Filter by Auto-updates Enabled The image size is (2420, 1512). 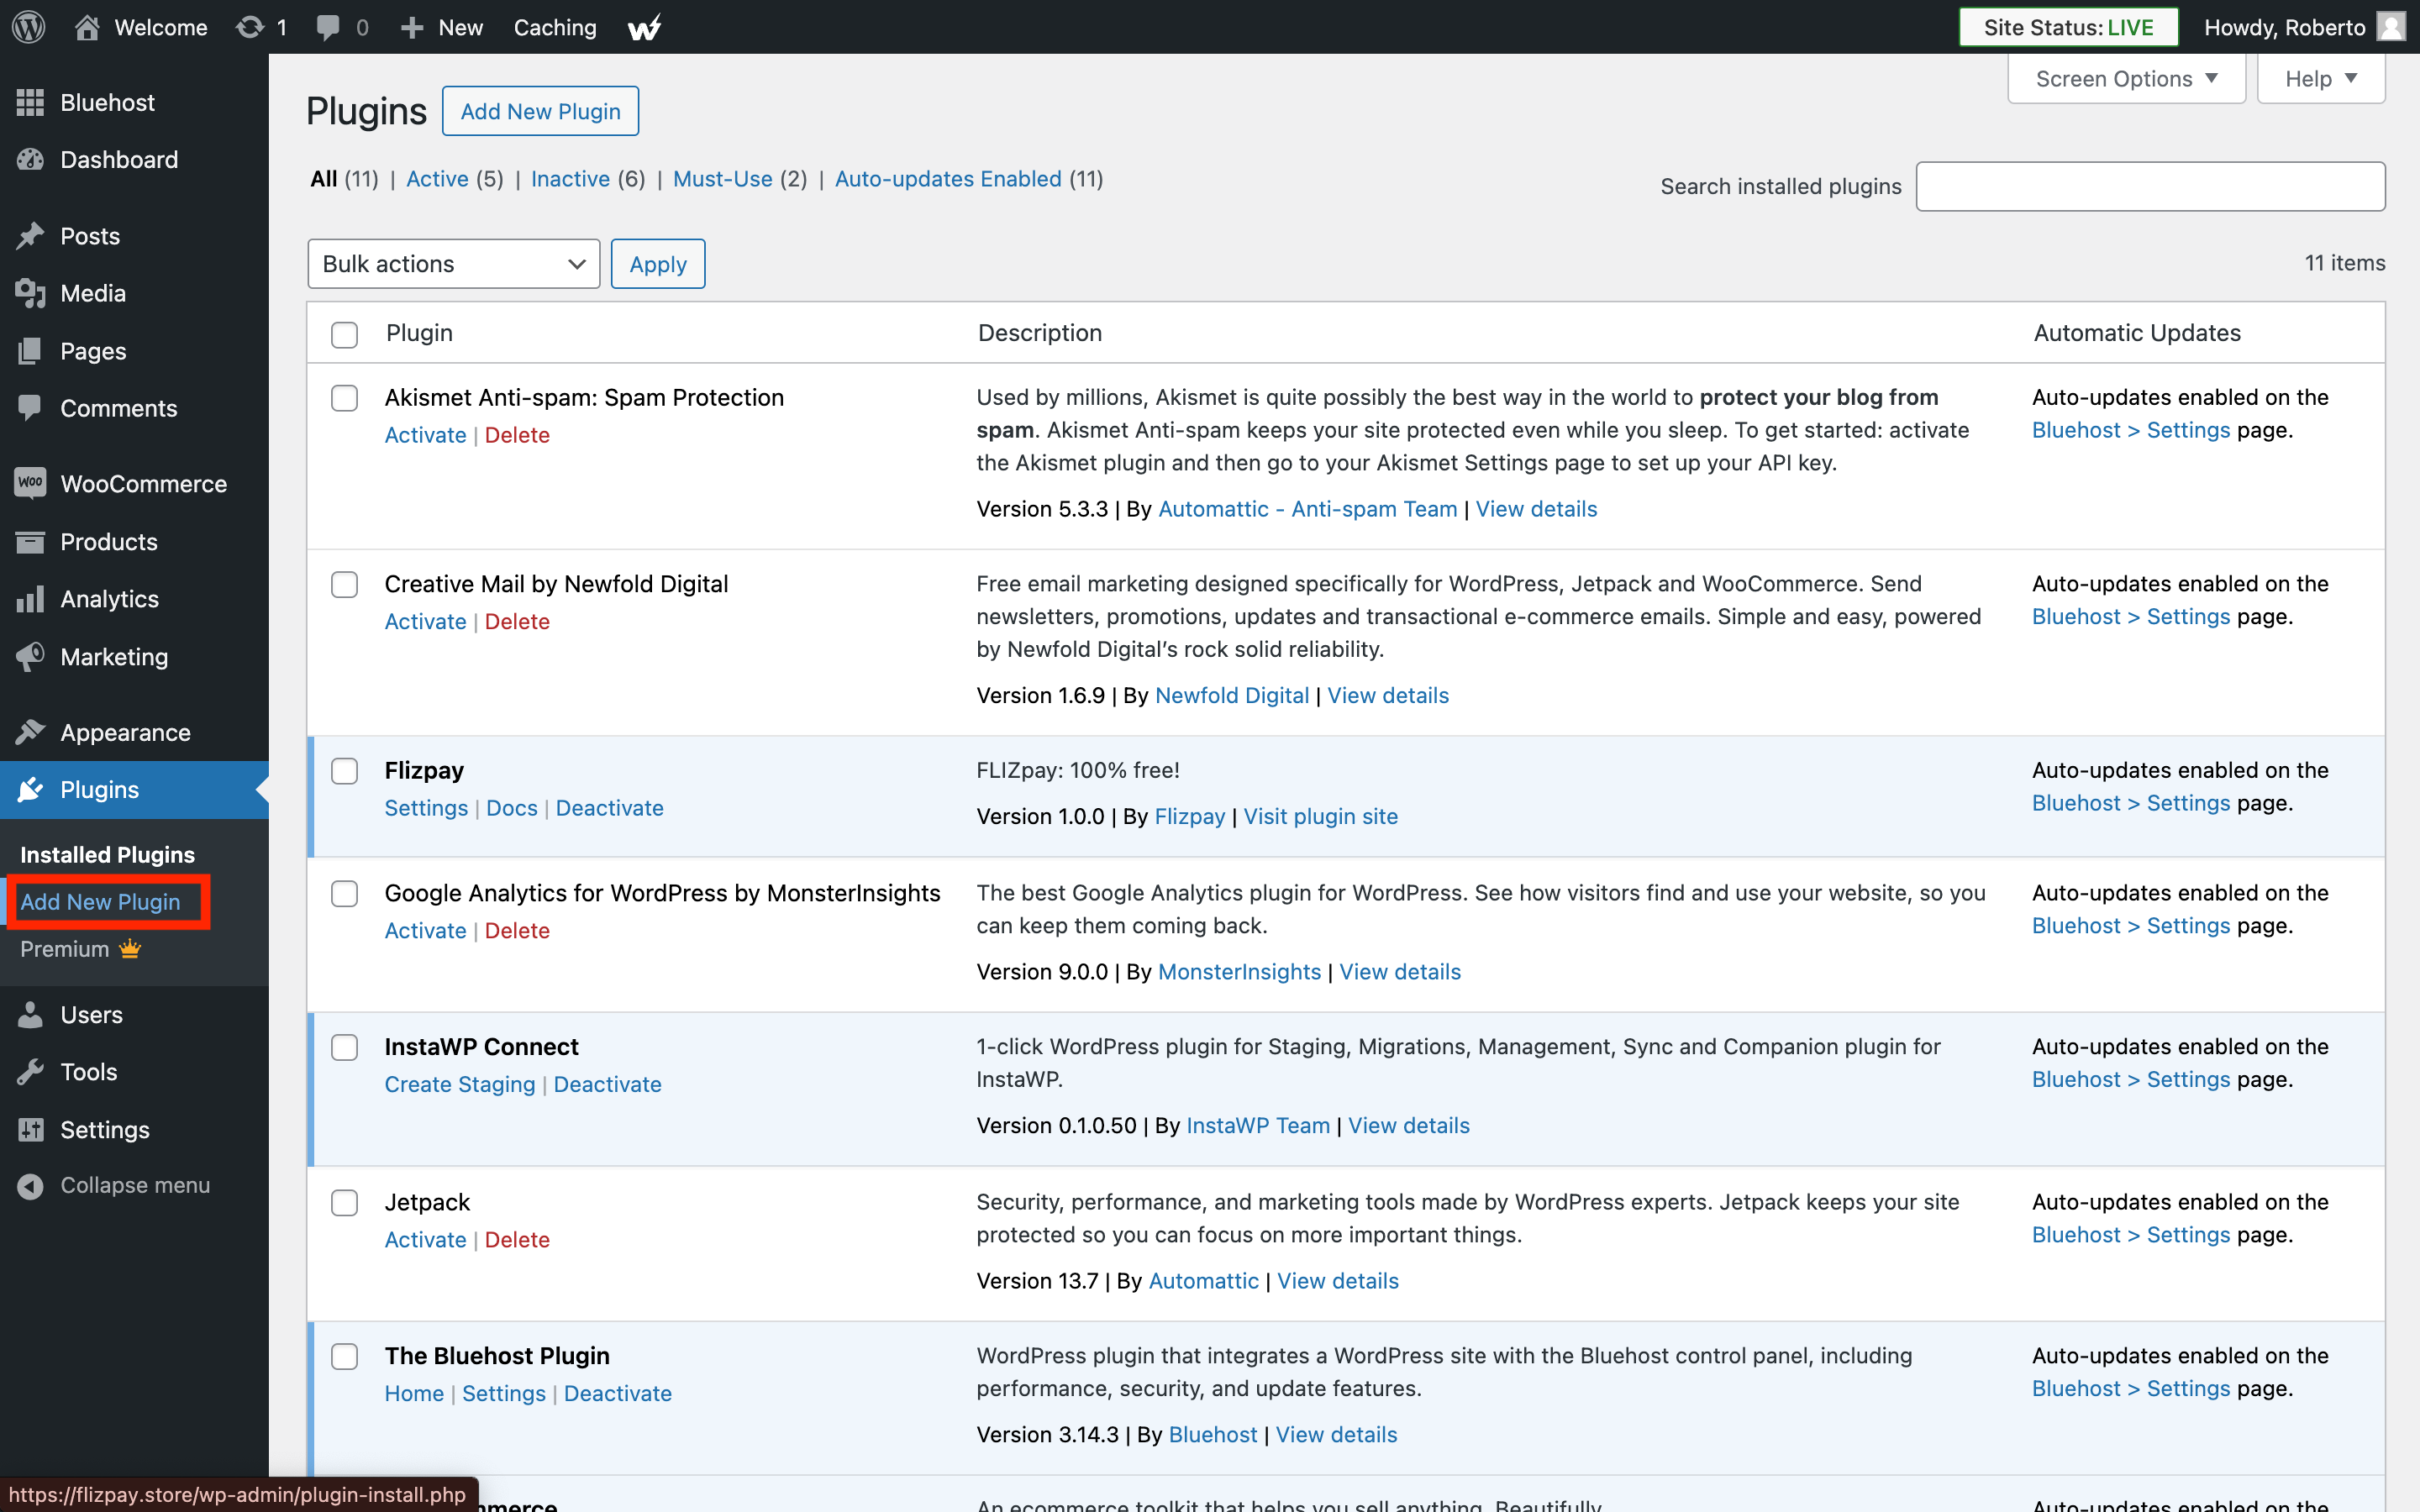click(x=948, y=179)
